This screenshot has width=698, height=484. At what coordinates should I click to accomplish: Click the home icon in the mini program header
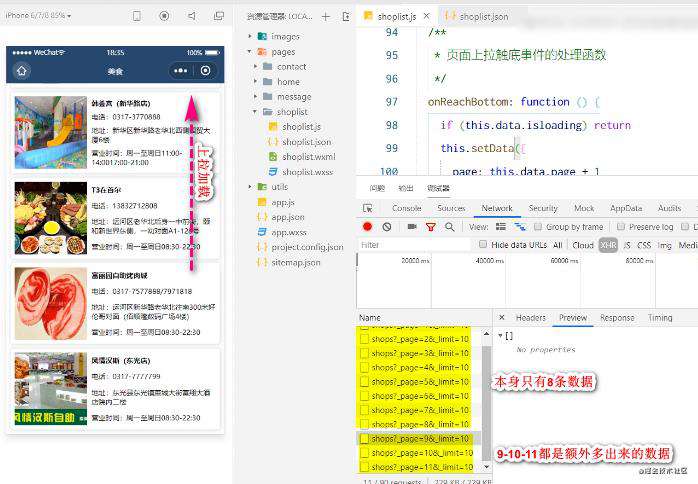pyautogui.click(x=21, y=70)
